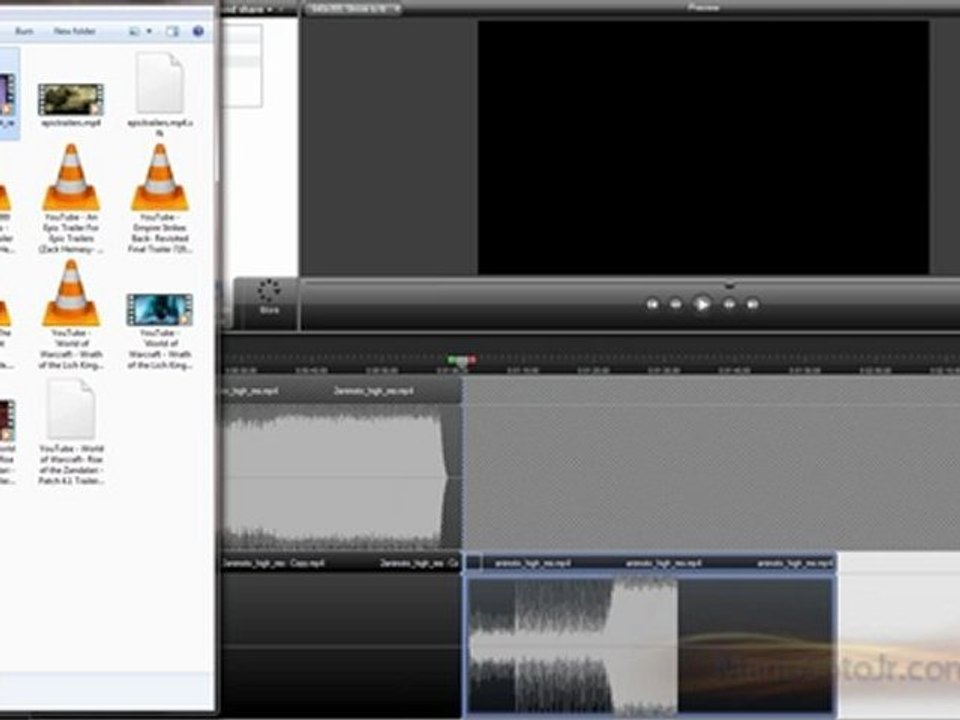This screenshot has height=720, width=960.
Task: Click Explorer's help question mark icon
Action: (x=198, y=31)
